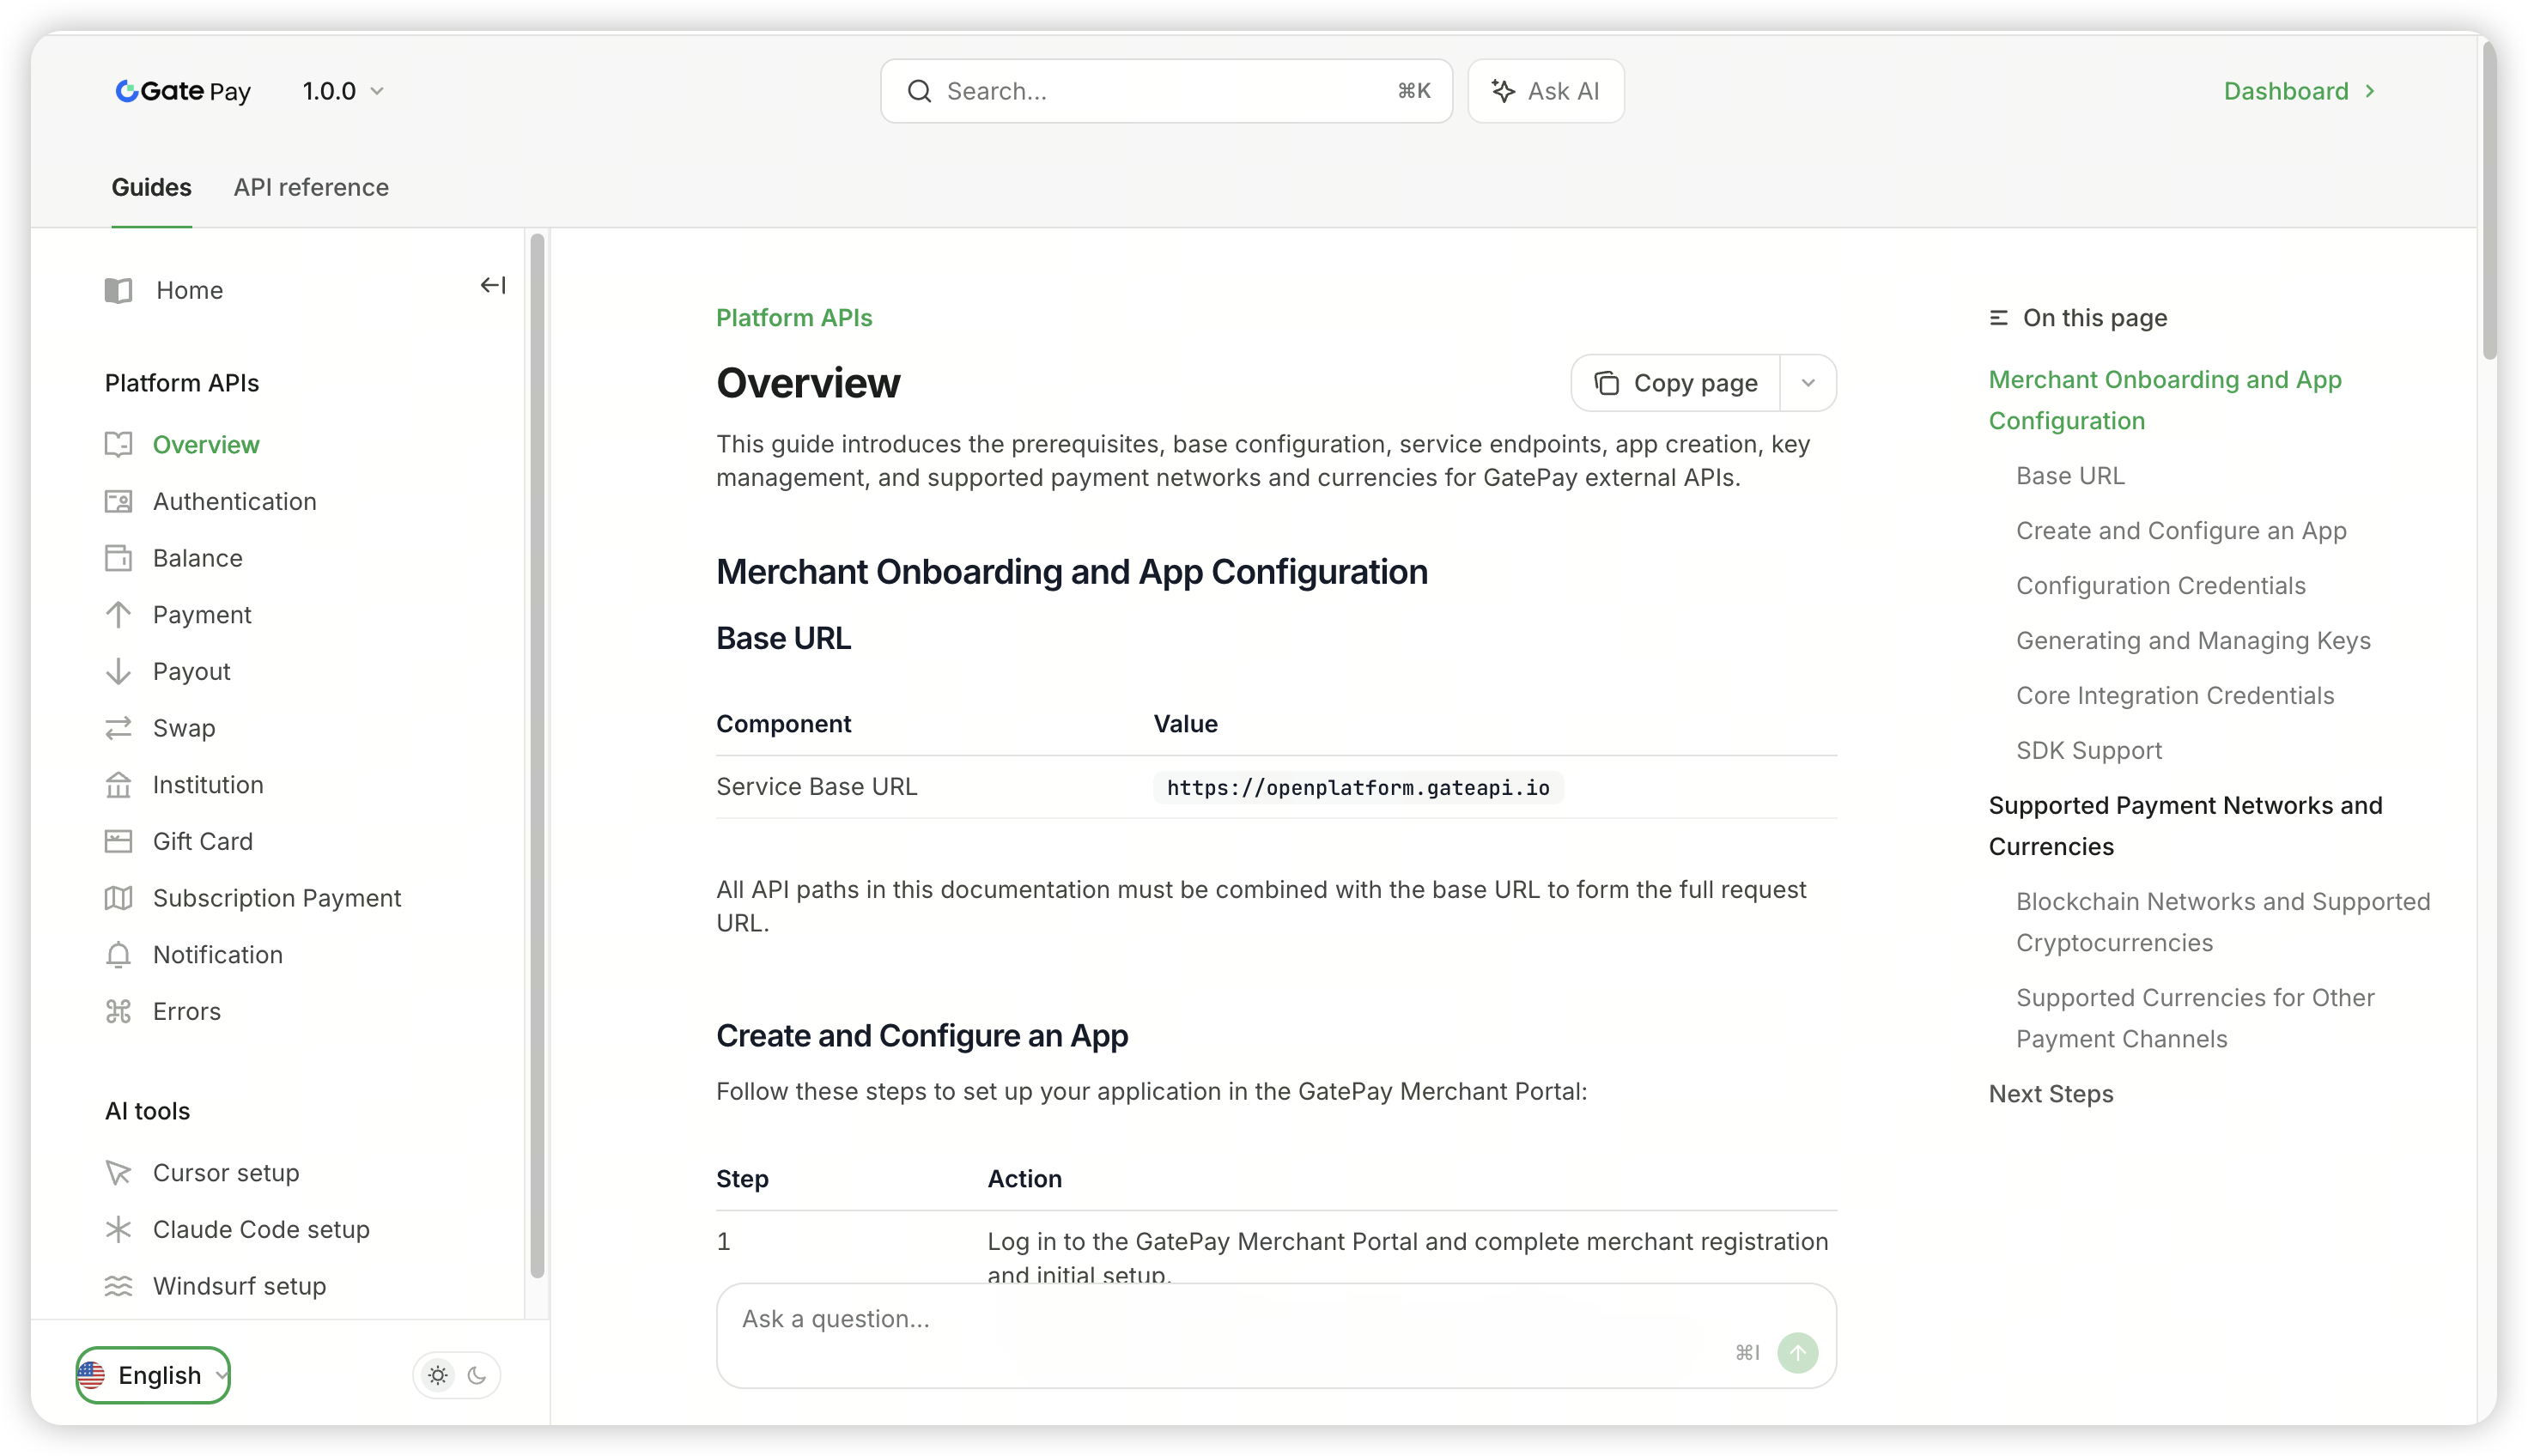Screen dimensions: 2528x1456
Task: Expand the Copy page options chevron
Action: click(x=1808, y=383)
